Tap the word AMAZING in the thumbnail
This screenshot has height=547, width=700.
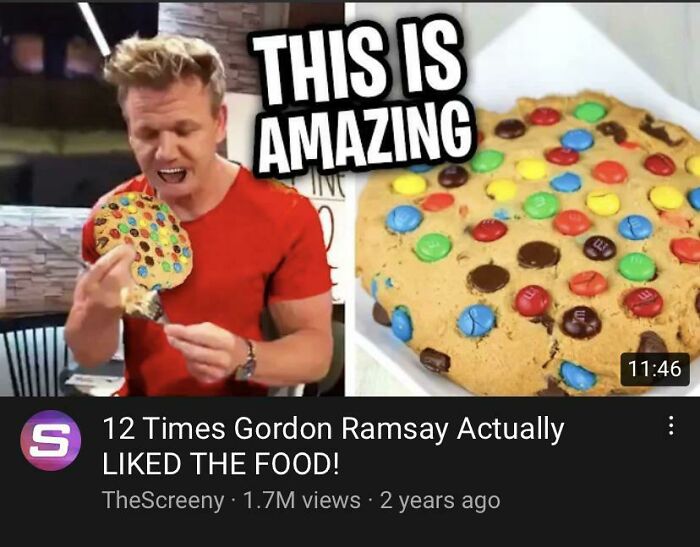coord(364,138)
